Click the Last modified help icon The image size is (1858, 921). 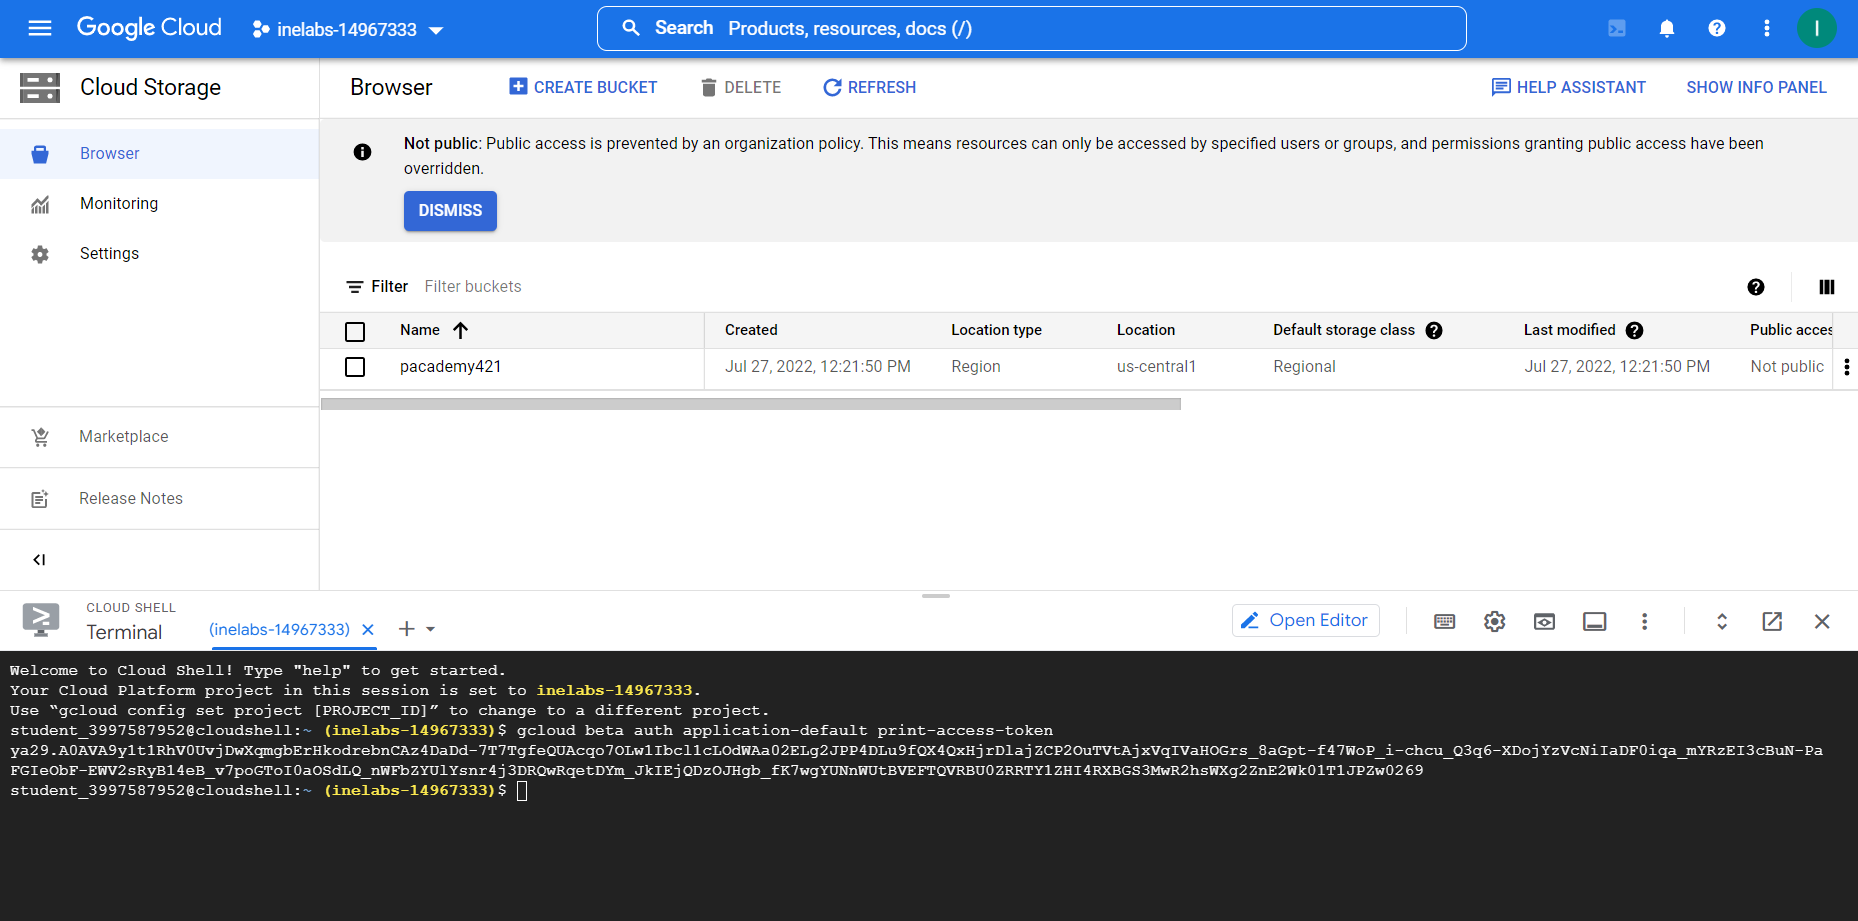(1634, 331)
